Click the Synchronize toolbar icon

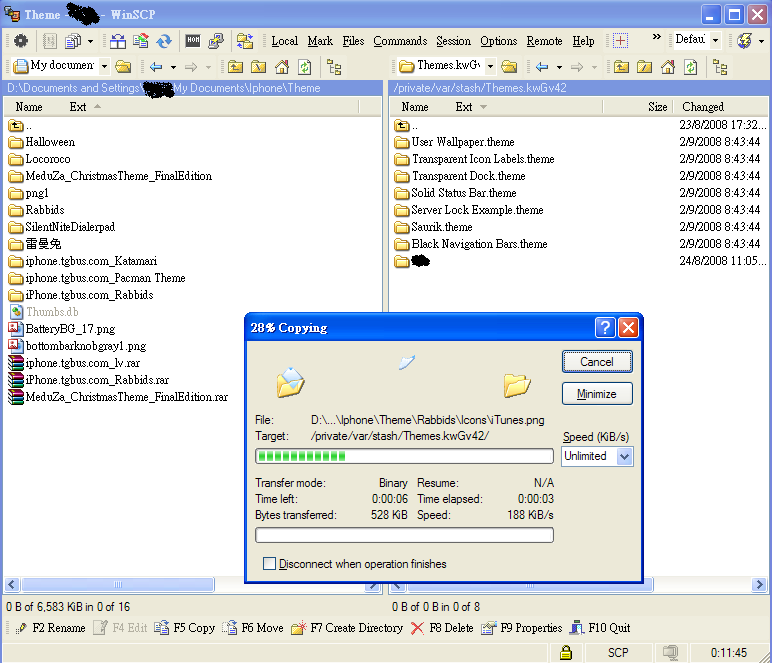pyautogui.click(x=164, y=41)
